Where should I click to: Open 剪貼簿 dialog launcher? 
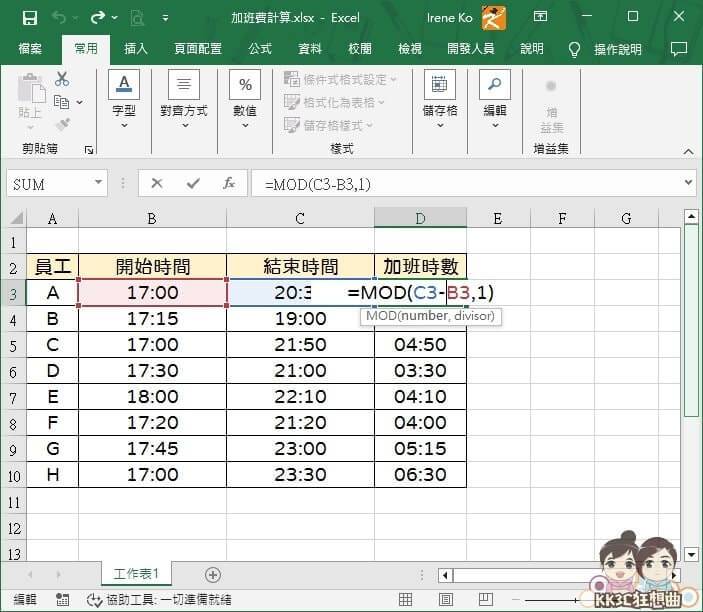(x=89, y=150)
